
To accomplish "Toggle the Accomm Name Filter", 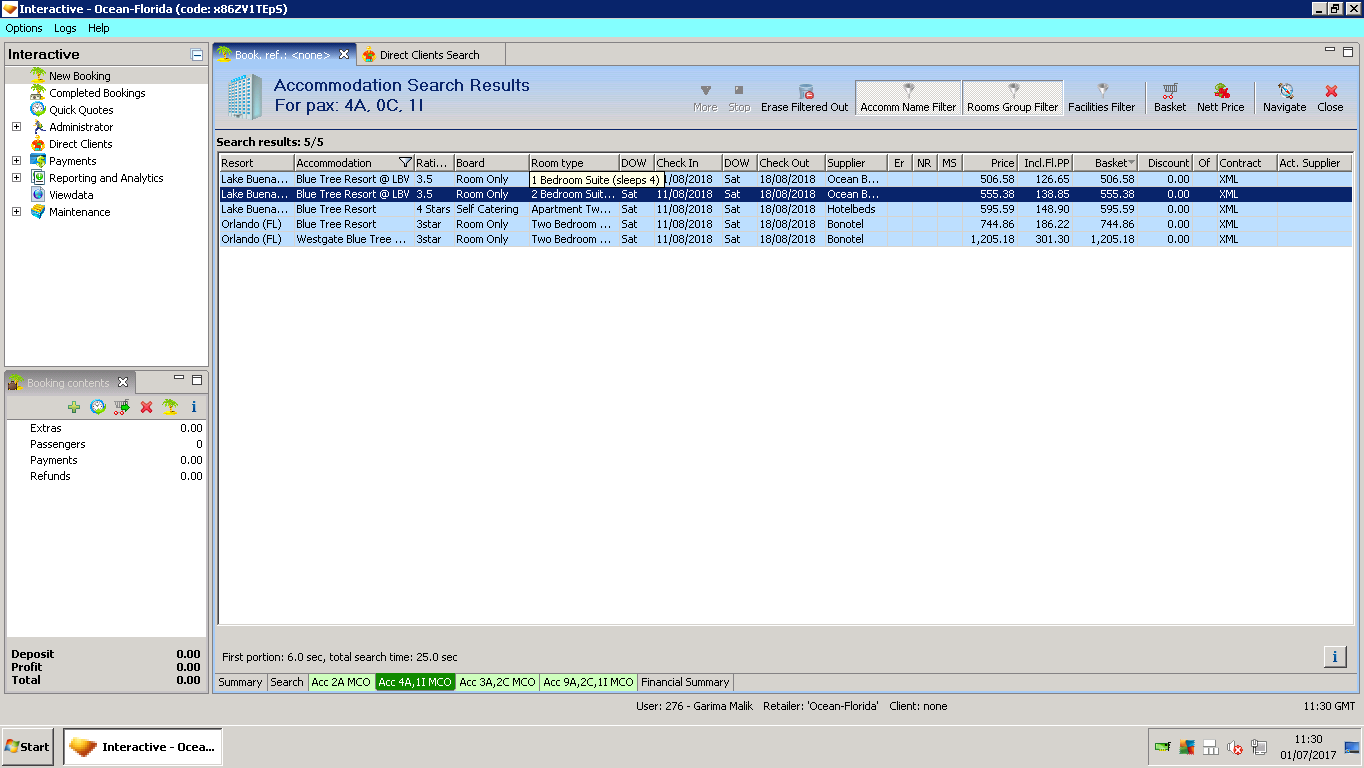I will (x=908, y=98).
